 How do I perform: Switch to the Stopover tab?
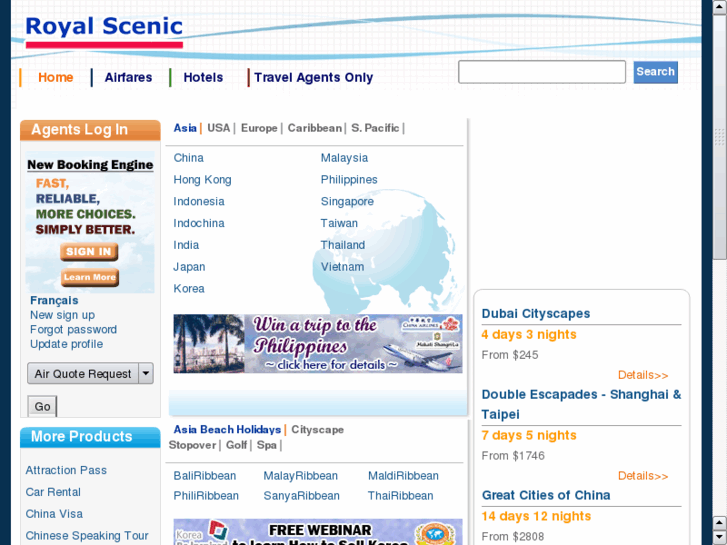(192, 445)
